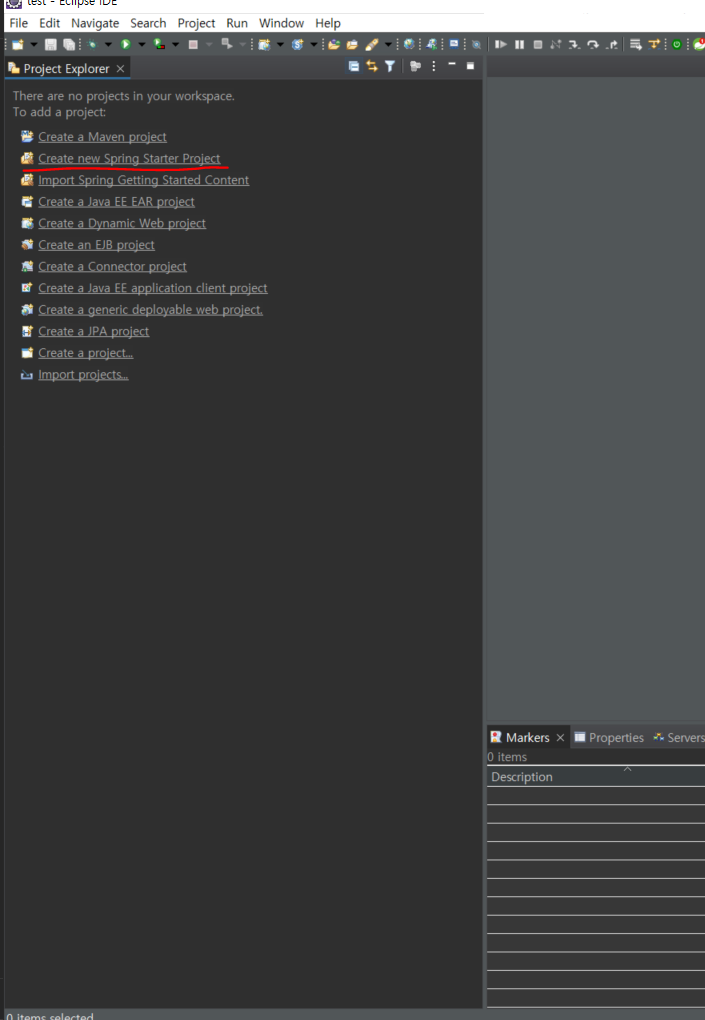705x1020 pixels.
Task: Click the Terminate square debug icon
Action: [537, 44]
